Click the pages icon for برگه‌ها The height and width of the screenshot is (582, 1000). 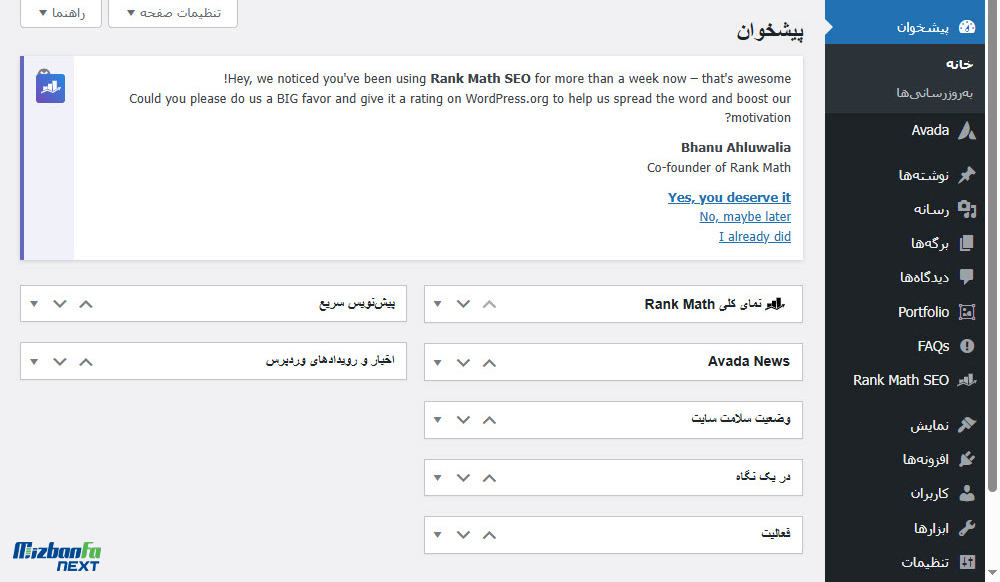[x=967, y=243]
